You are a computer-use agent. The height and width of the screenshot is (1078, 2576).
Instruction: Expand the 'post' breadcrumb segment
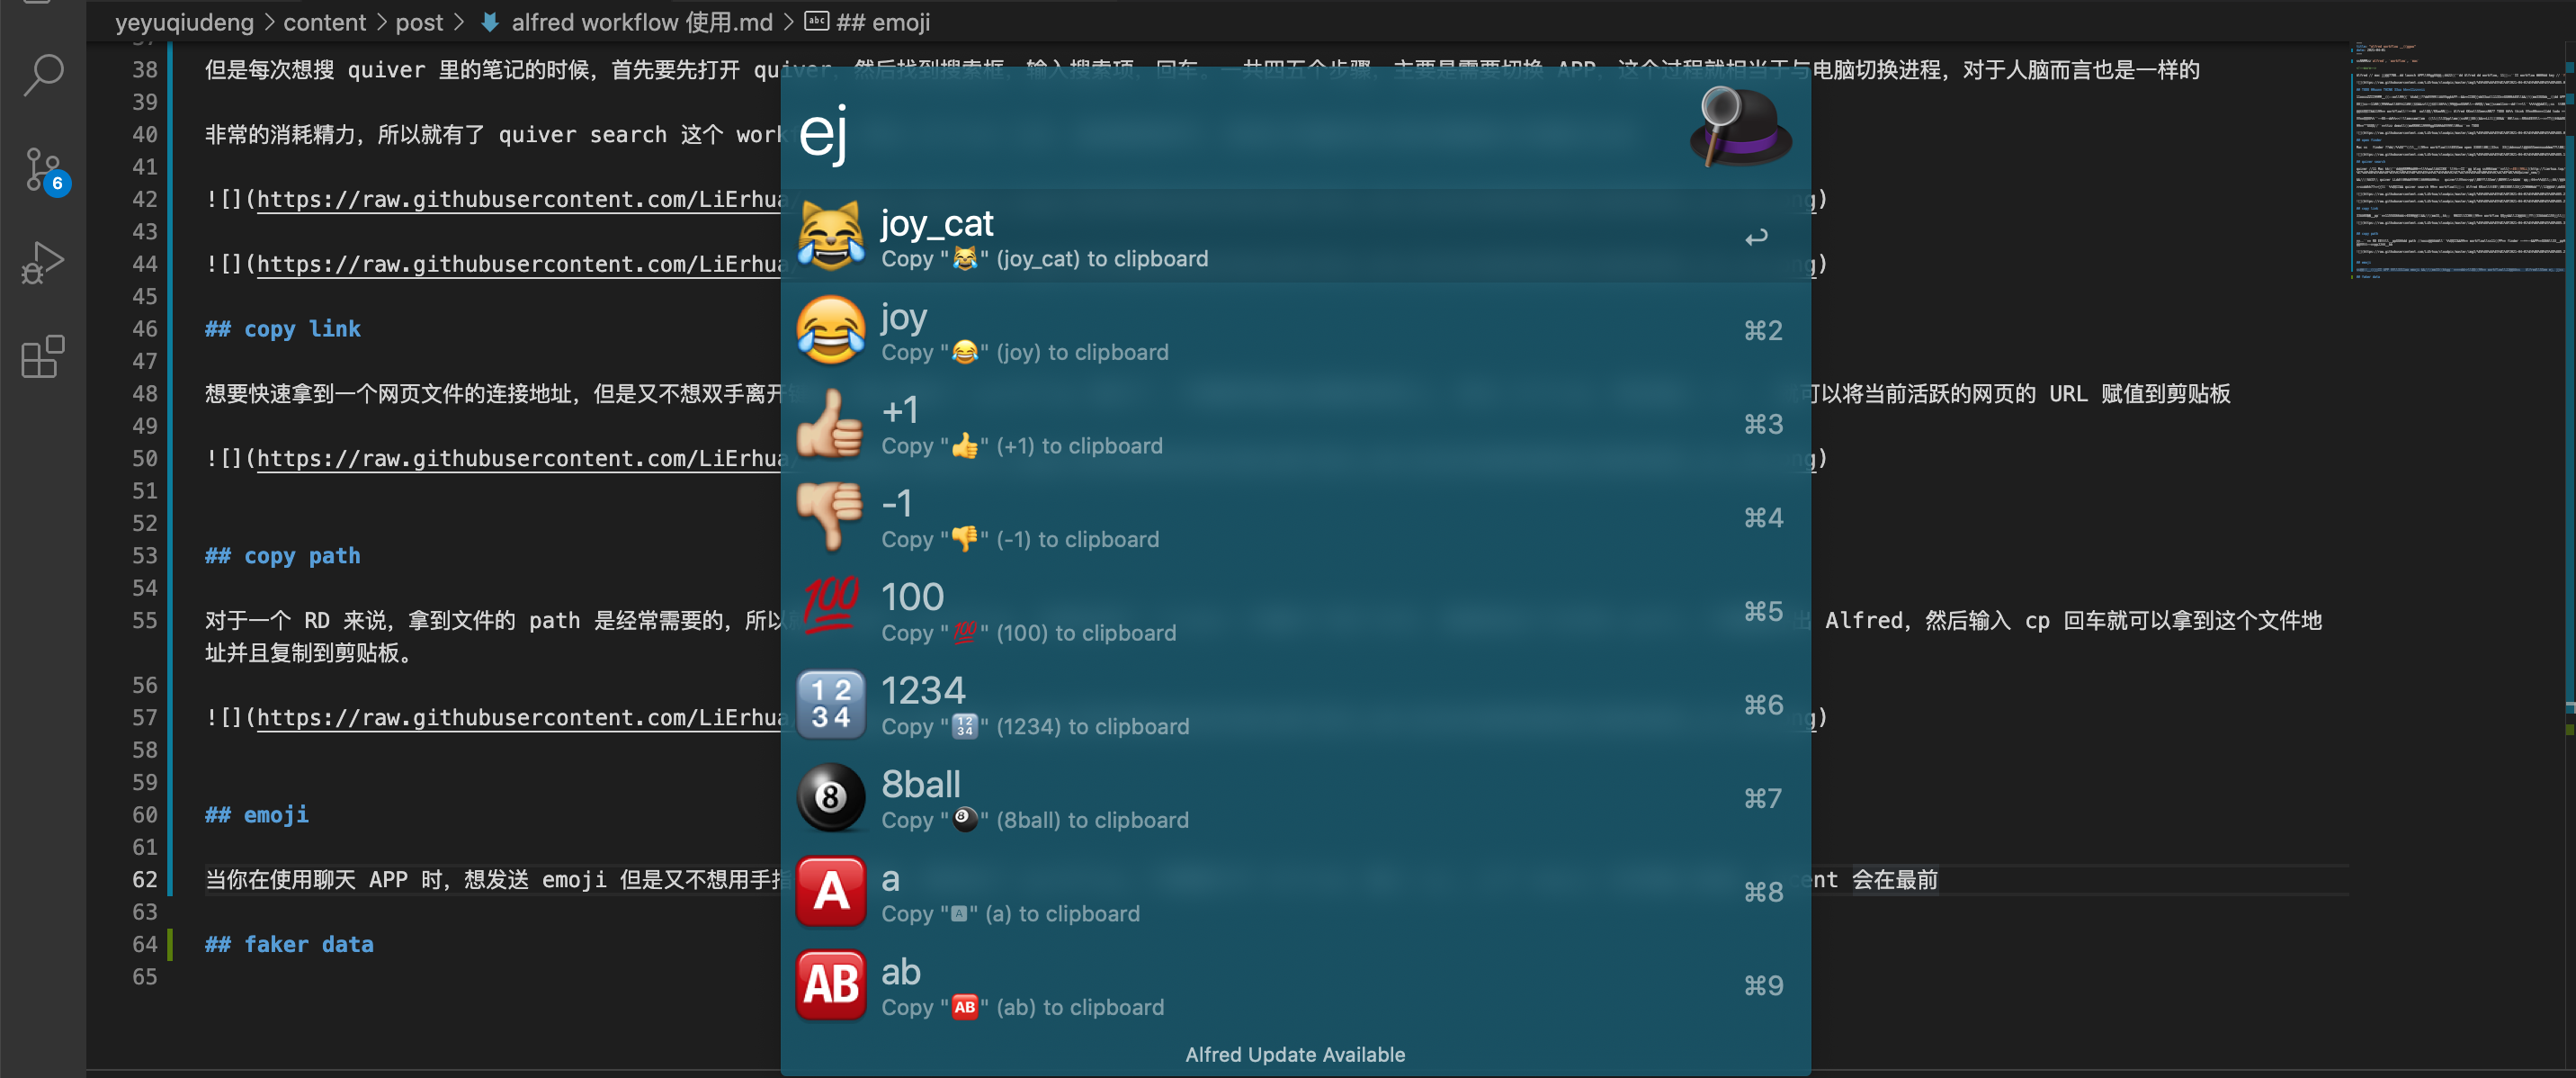[418, 22]
